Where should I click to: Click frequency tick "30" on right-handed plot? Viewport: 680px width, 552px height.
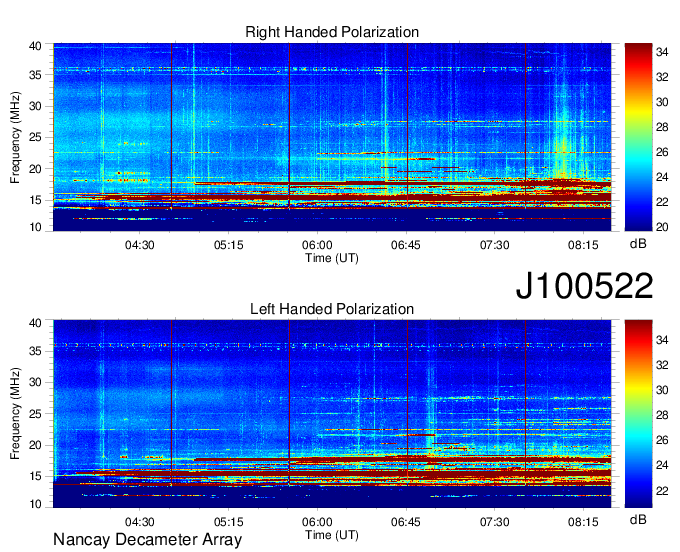(x=35, y=106)
